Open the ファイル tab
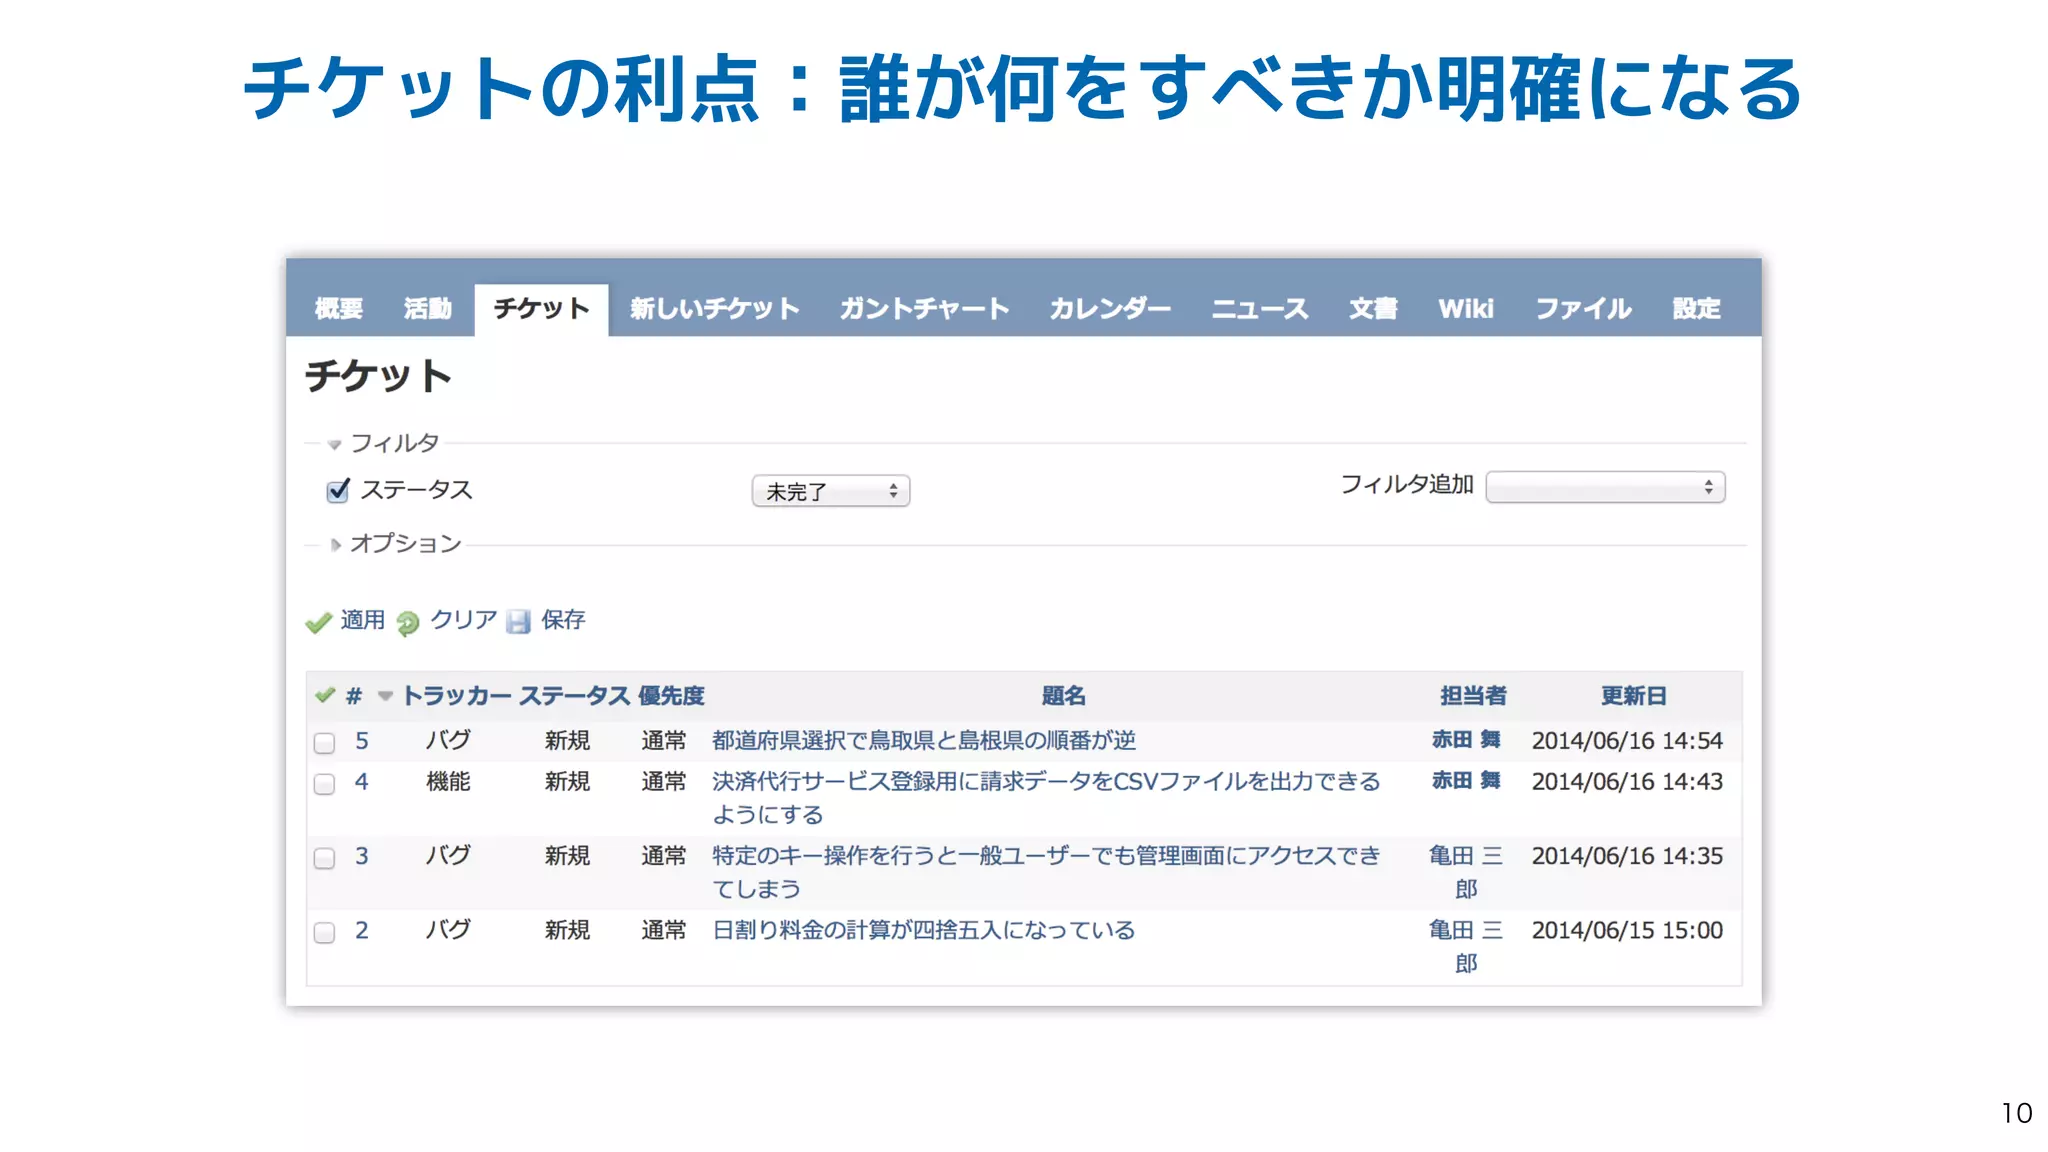The height and width of the screenshot is (1152, 2048). click(1583, 308)
